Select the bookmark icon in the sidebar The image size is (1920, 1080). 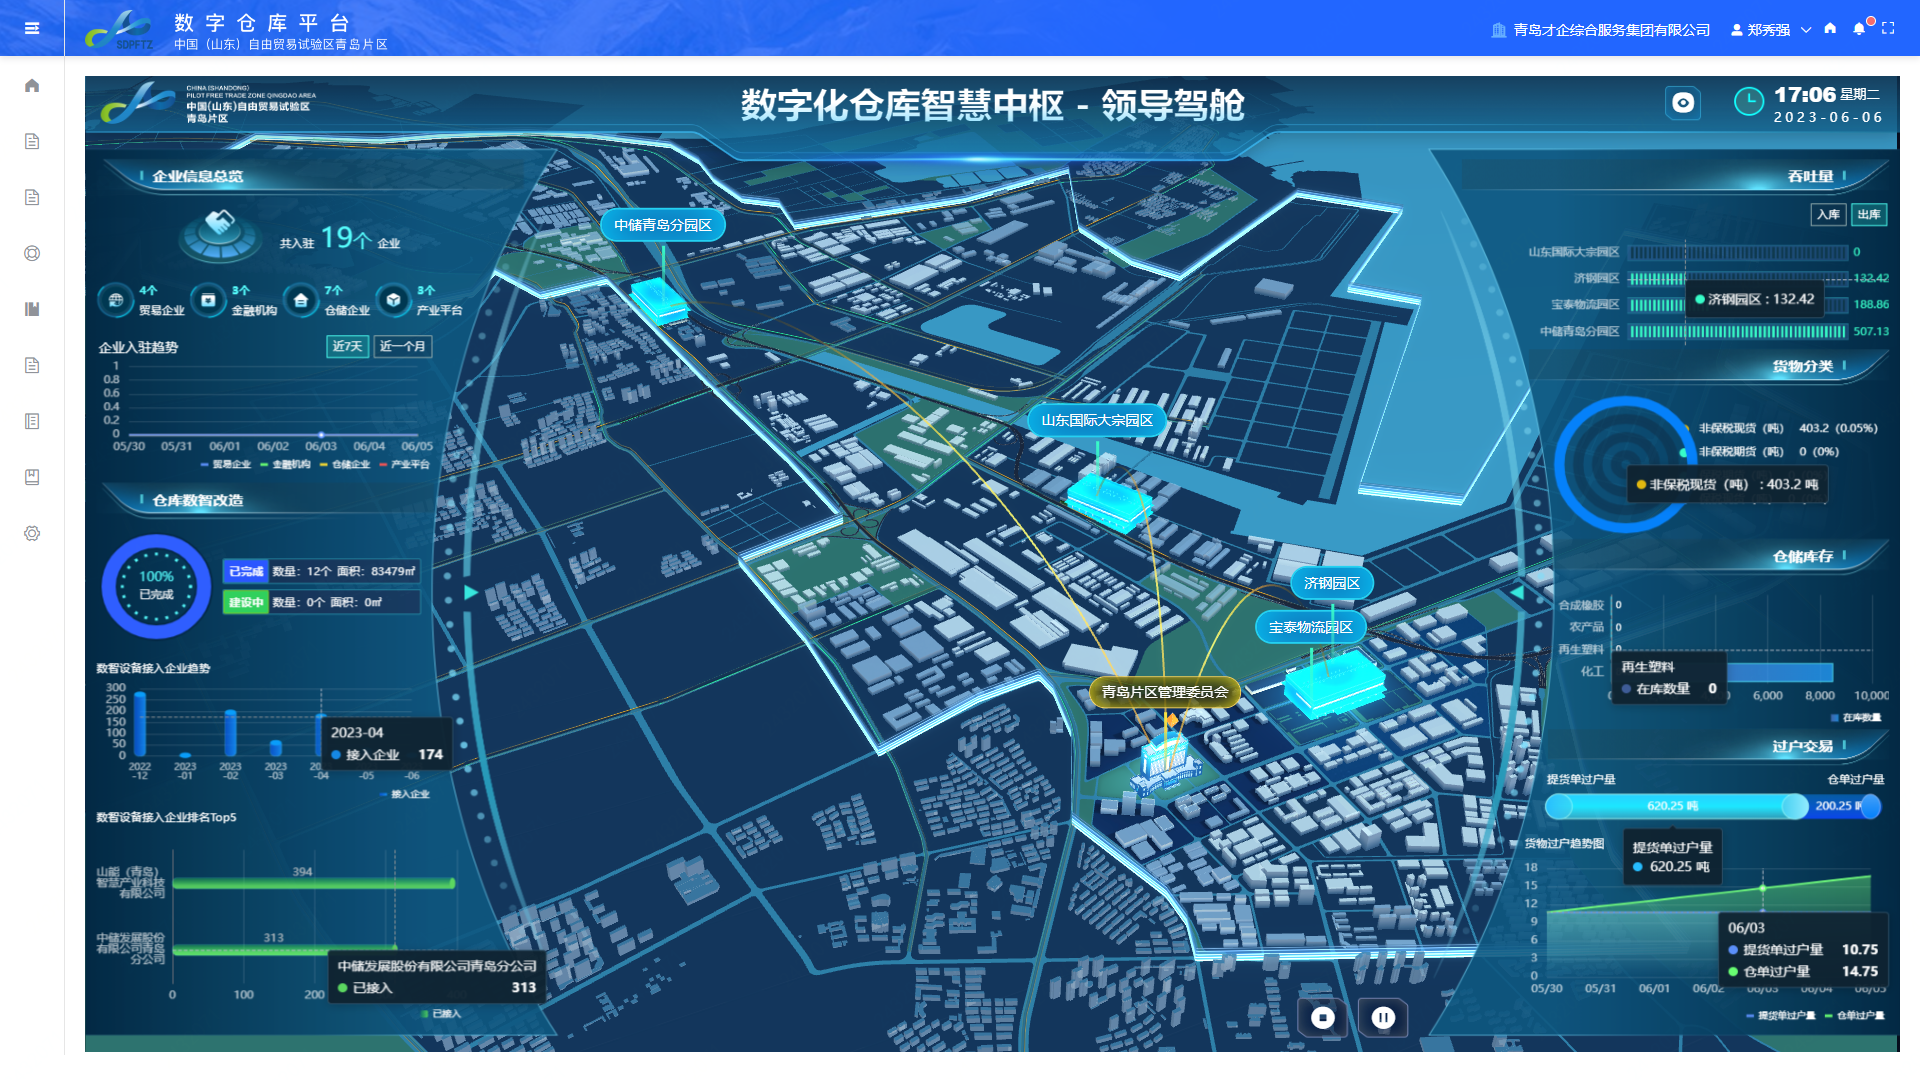(x=32, y=477)
